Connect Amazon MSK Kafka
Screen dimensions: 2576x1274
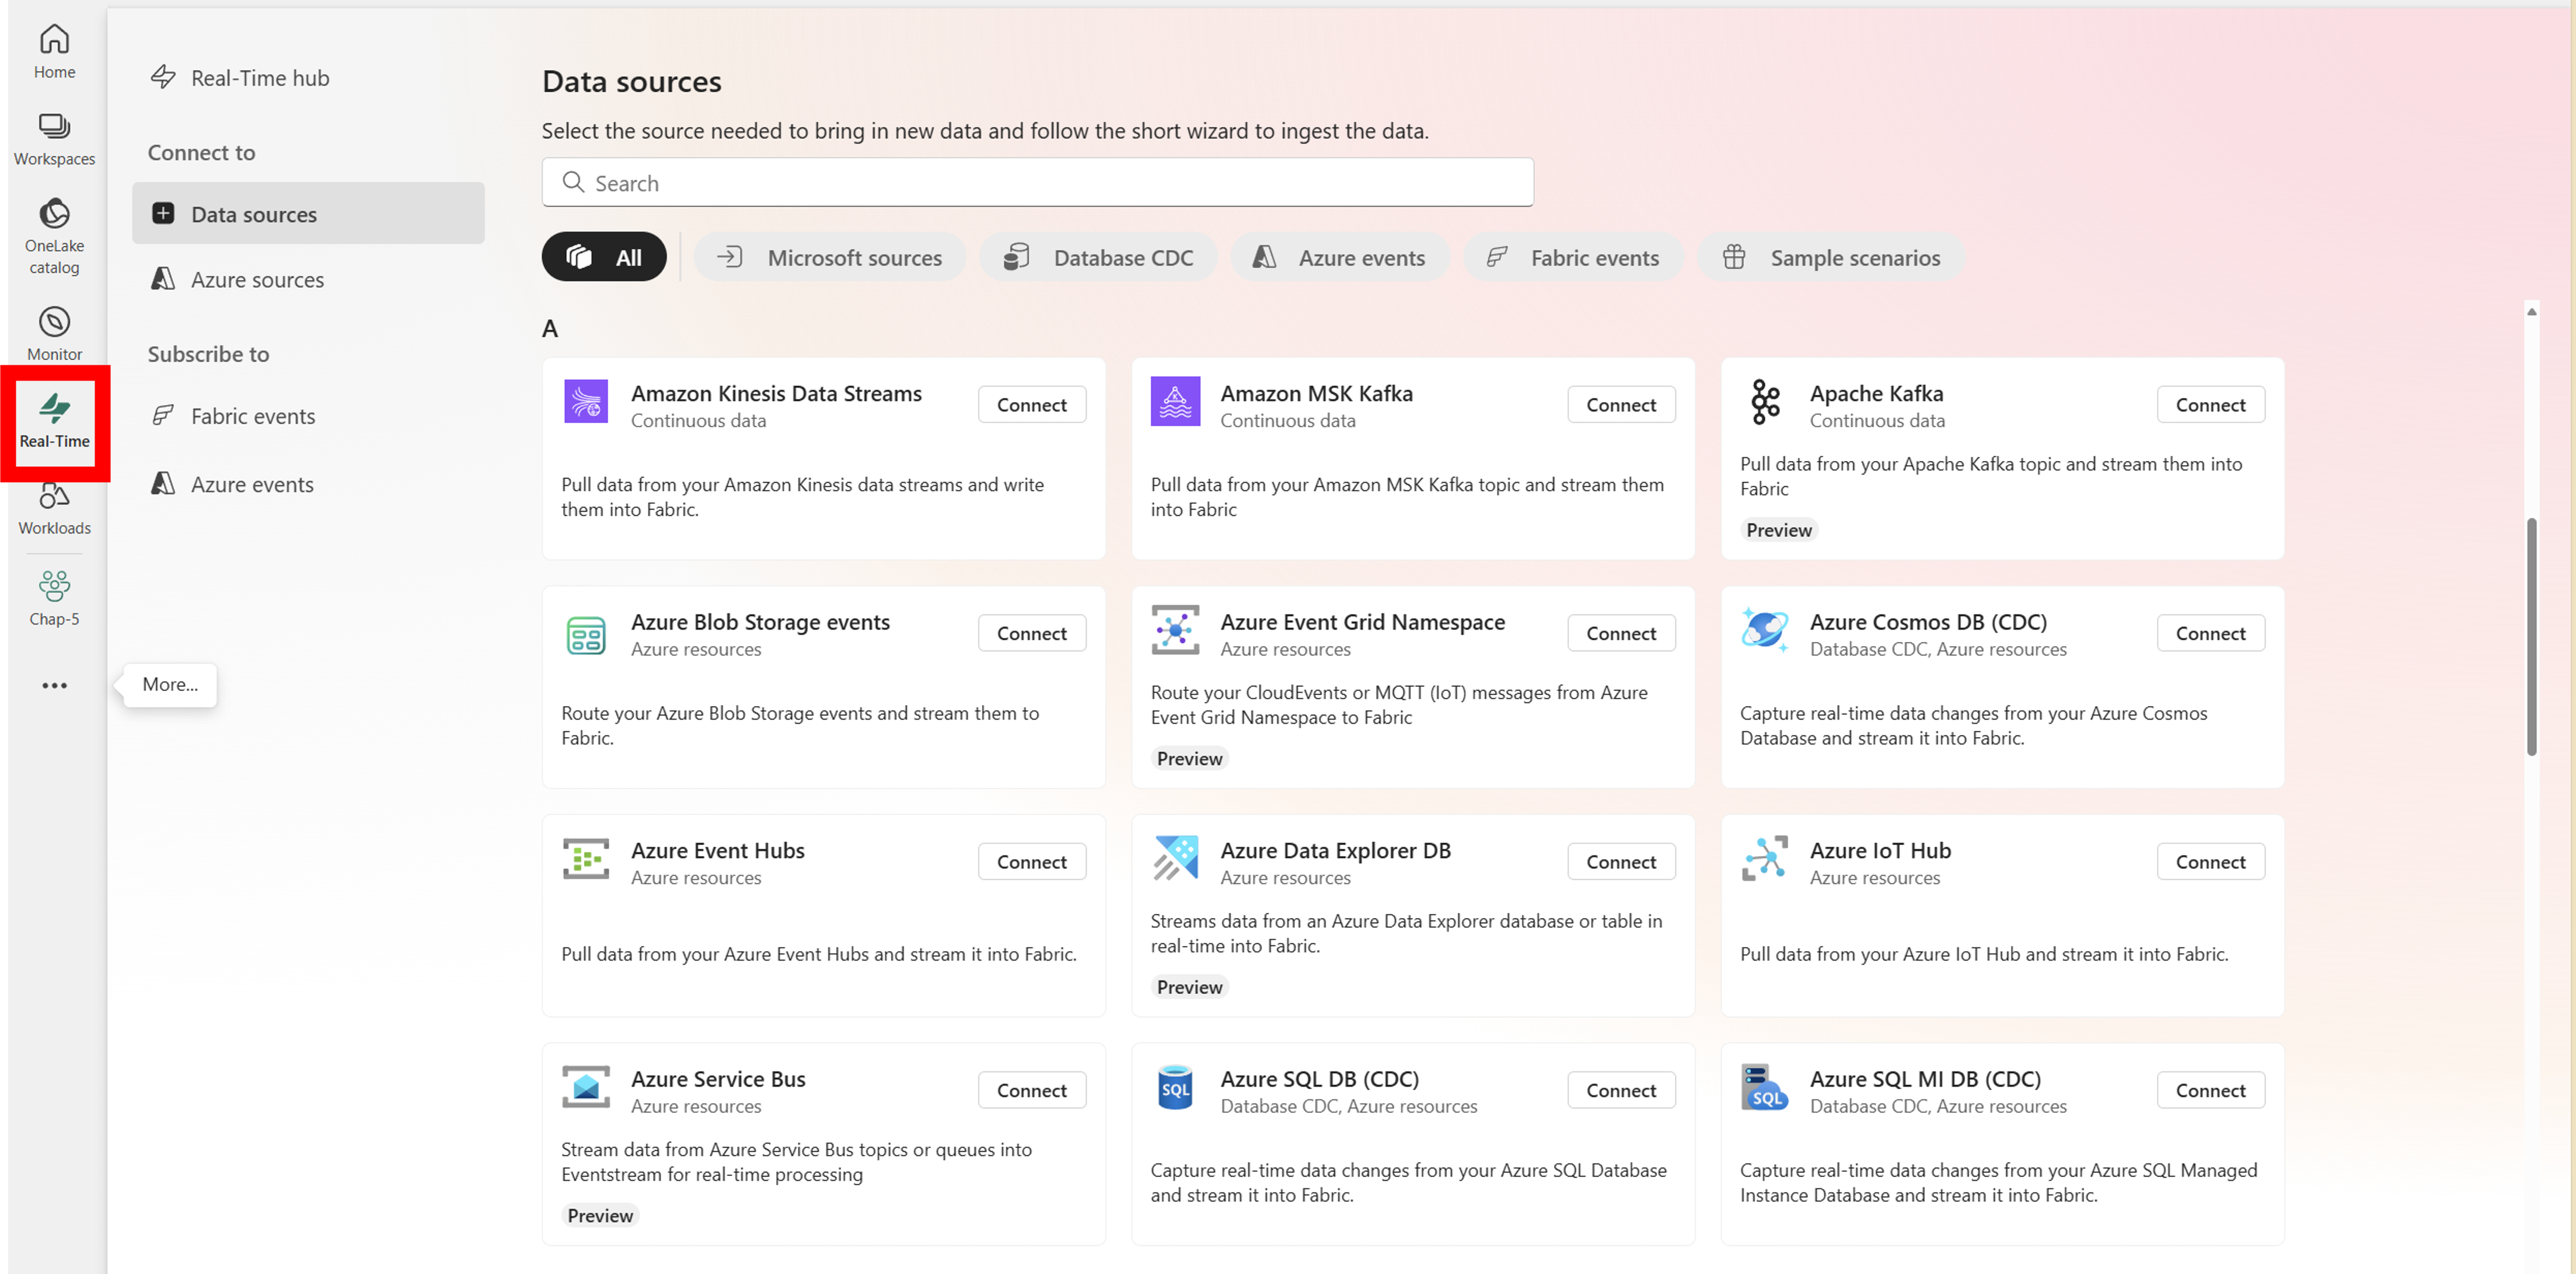click(1621, 404)
